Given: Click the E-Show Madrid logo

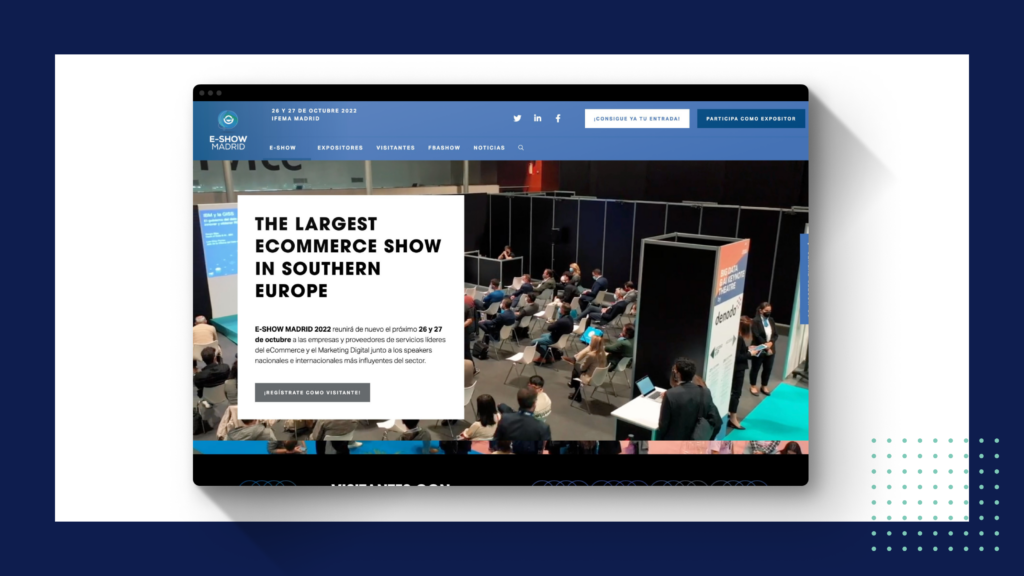Looking at the screenshot, I should tap(228, 131).
